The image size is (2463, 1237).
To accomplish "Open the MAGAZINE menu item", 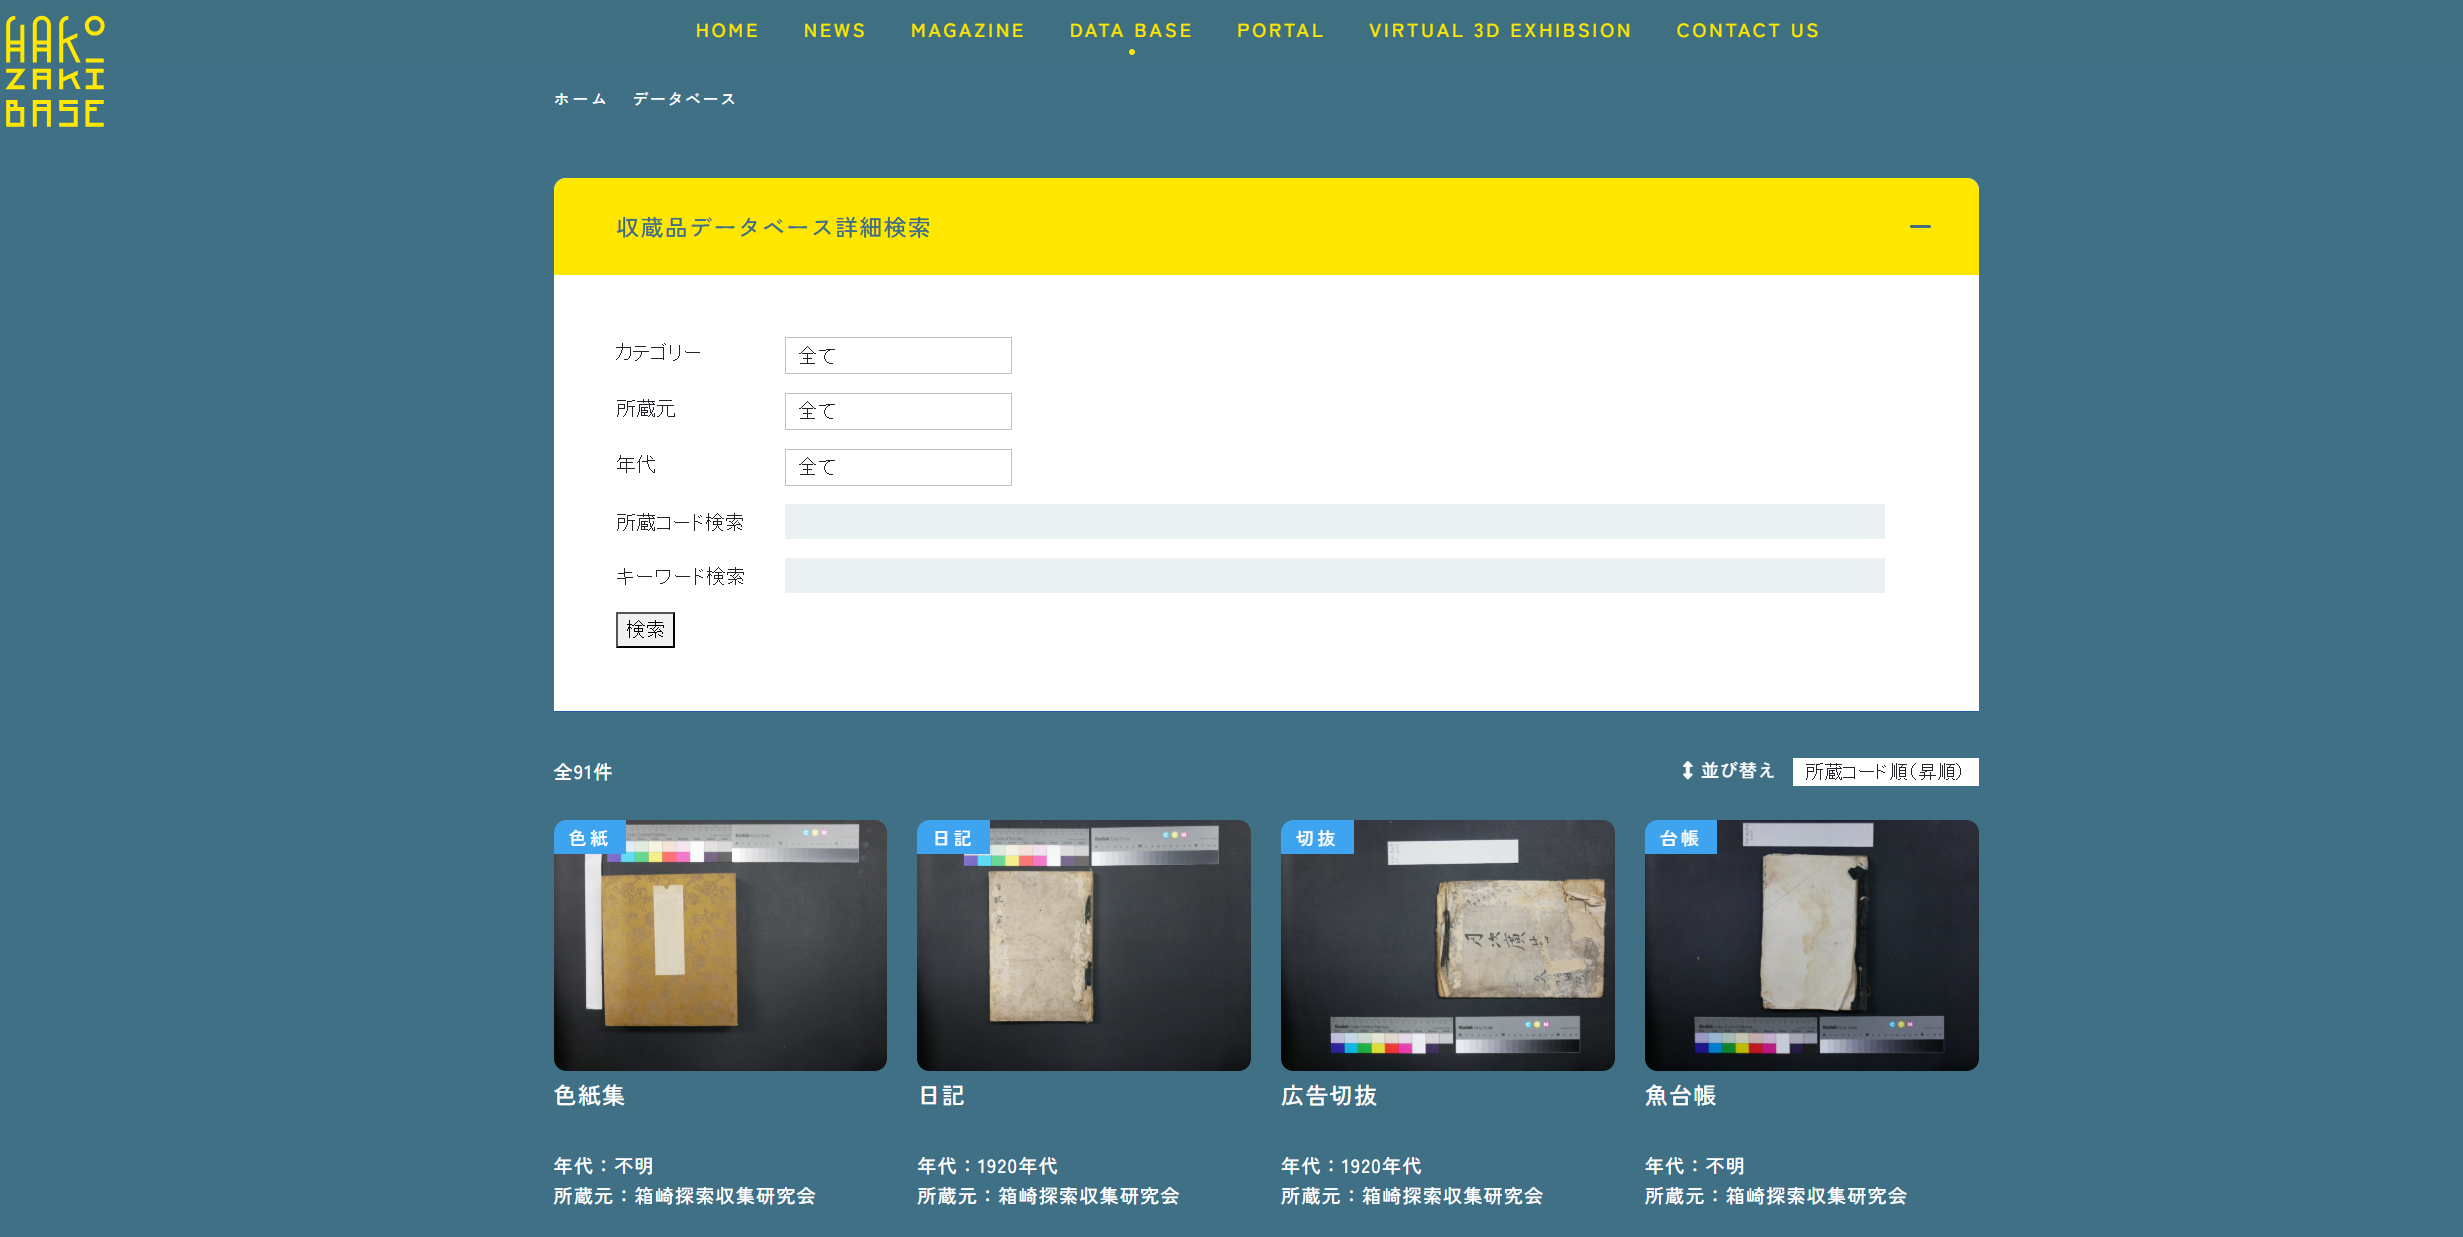I will (967, 30).
